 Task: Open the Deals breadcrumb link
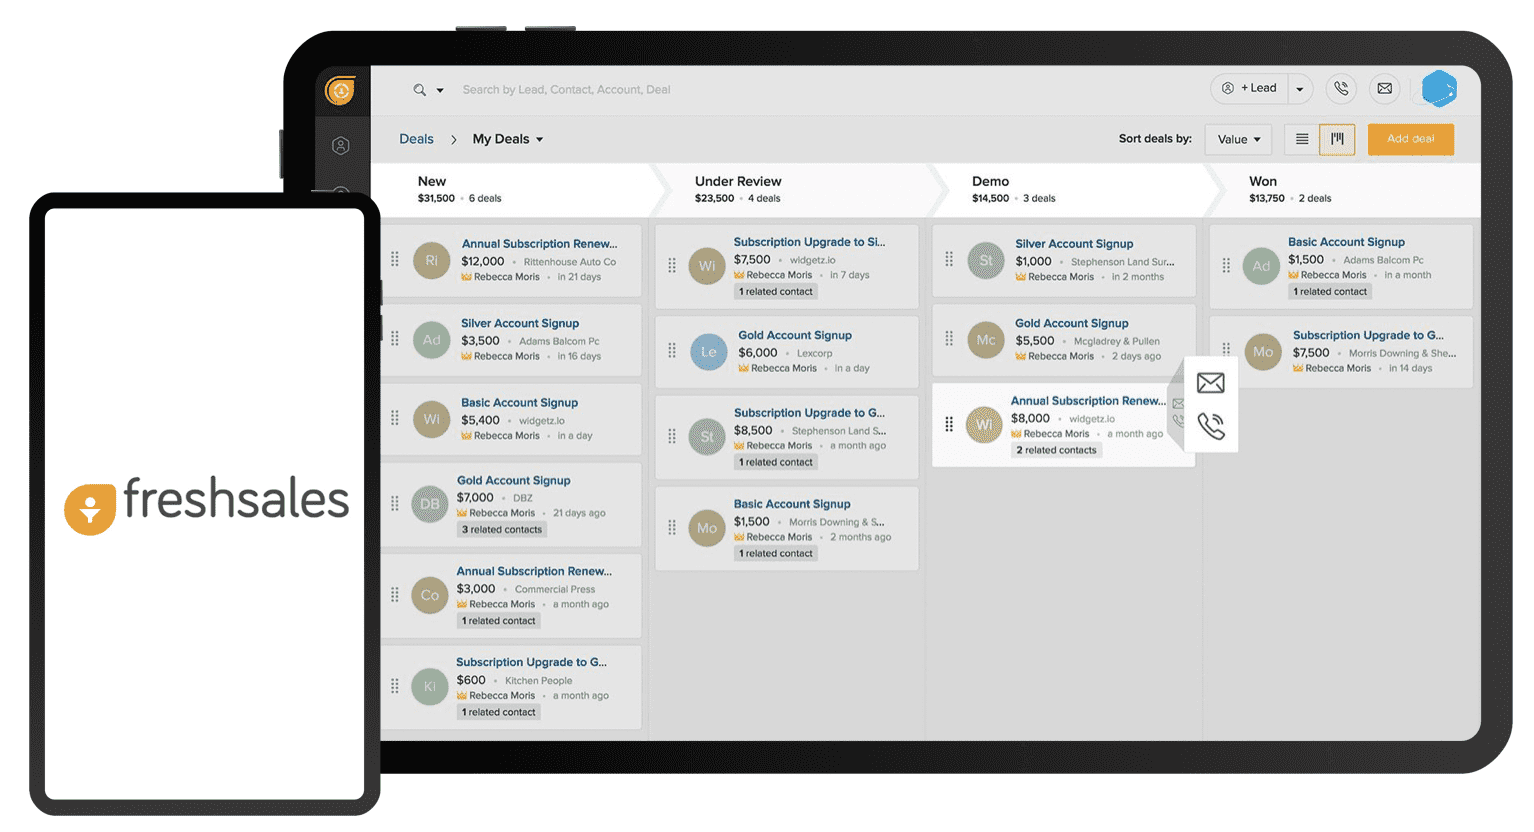pos(416,139)
